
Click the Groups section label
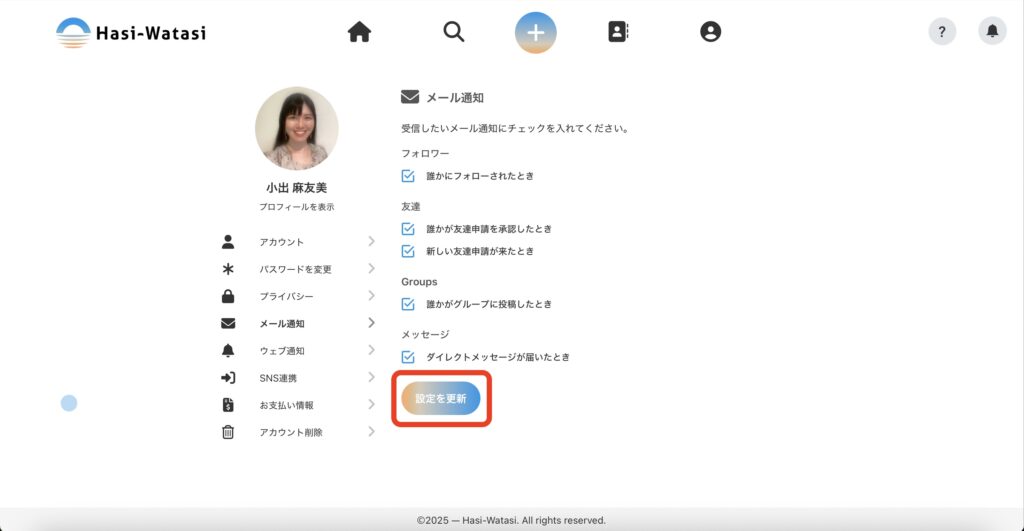[419, 282]
